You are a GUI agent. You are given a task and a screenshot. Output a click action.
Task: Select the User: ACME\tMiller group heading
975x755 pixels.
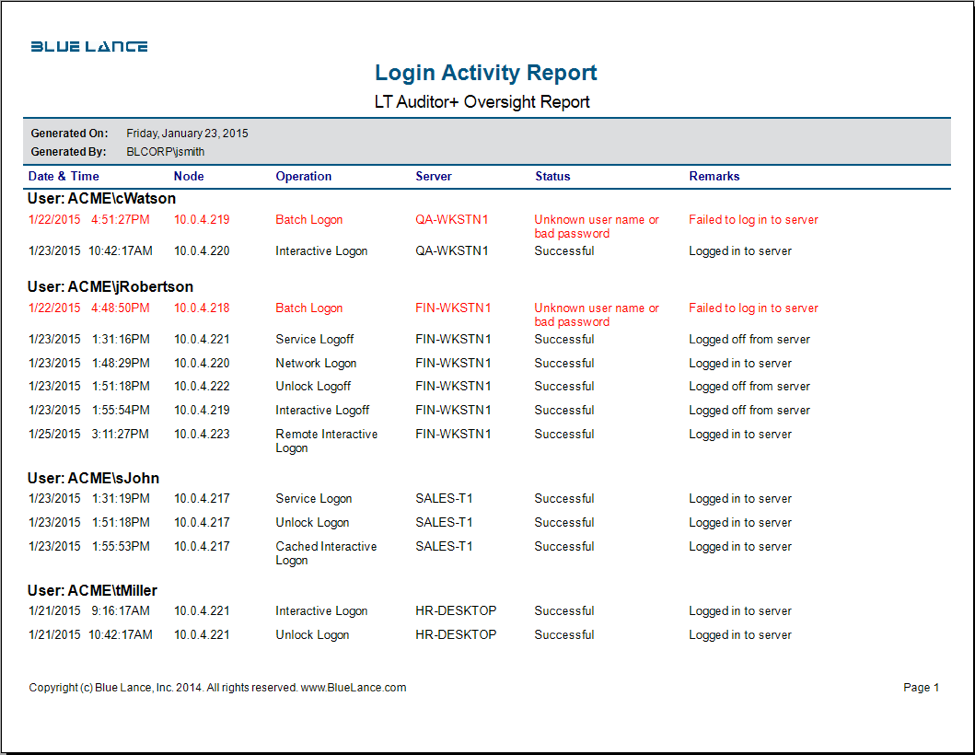point(92,590)
